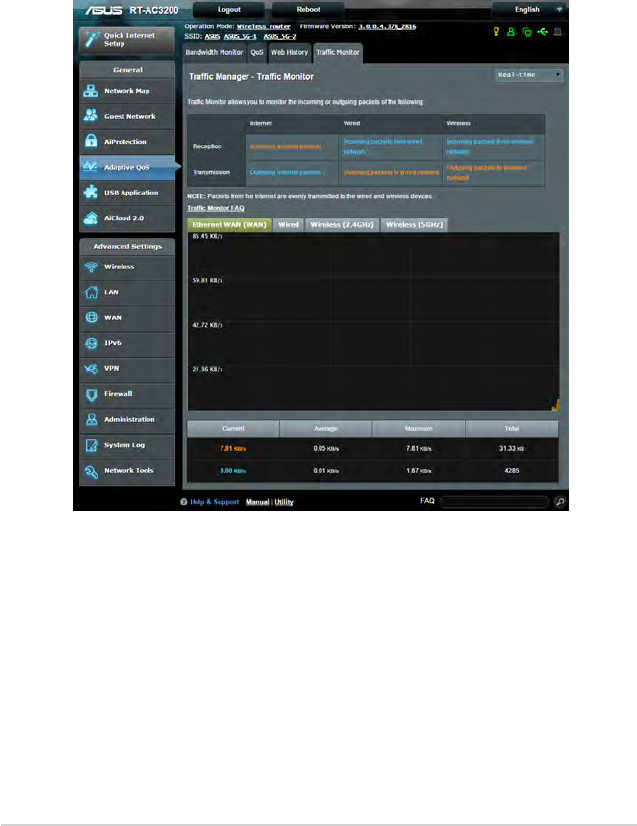Open Firewall settings
Screen dimensions: 637x826
point(126,394)
